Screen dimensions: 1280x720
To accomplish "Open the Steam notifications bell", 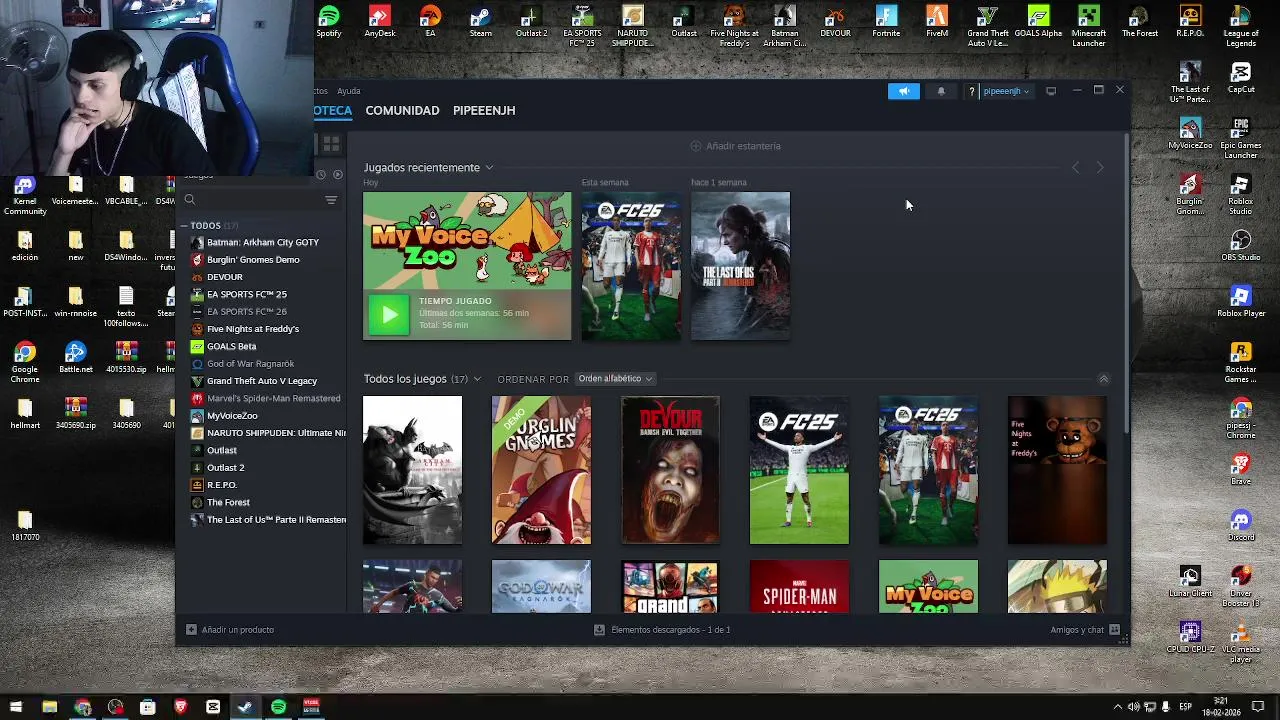I will click(x=940, y=91).
